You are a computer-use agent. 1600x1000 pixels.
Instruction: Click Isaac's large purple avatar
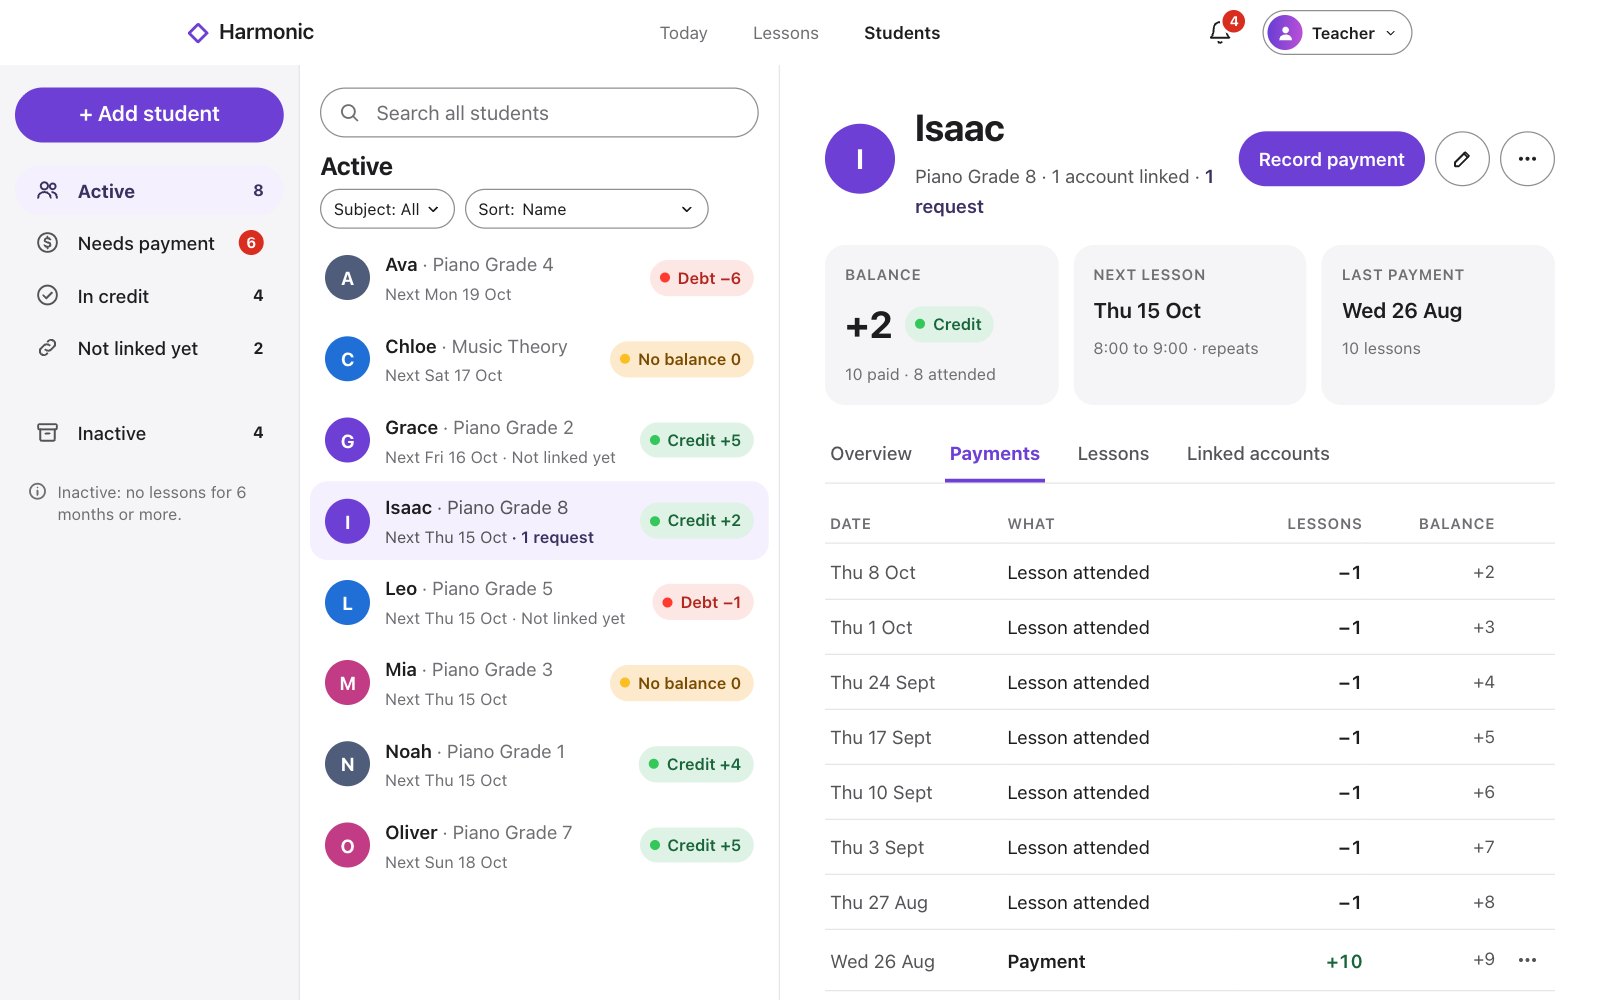point(860,159)
